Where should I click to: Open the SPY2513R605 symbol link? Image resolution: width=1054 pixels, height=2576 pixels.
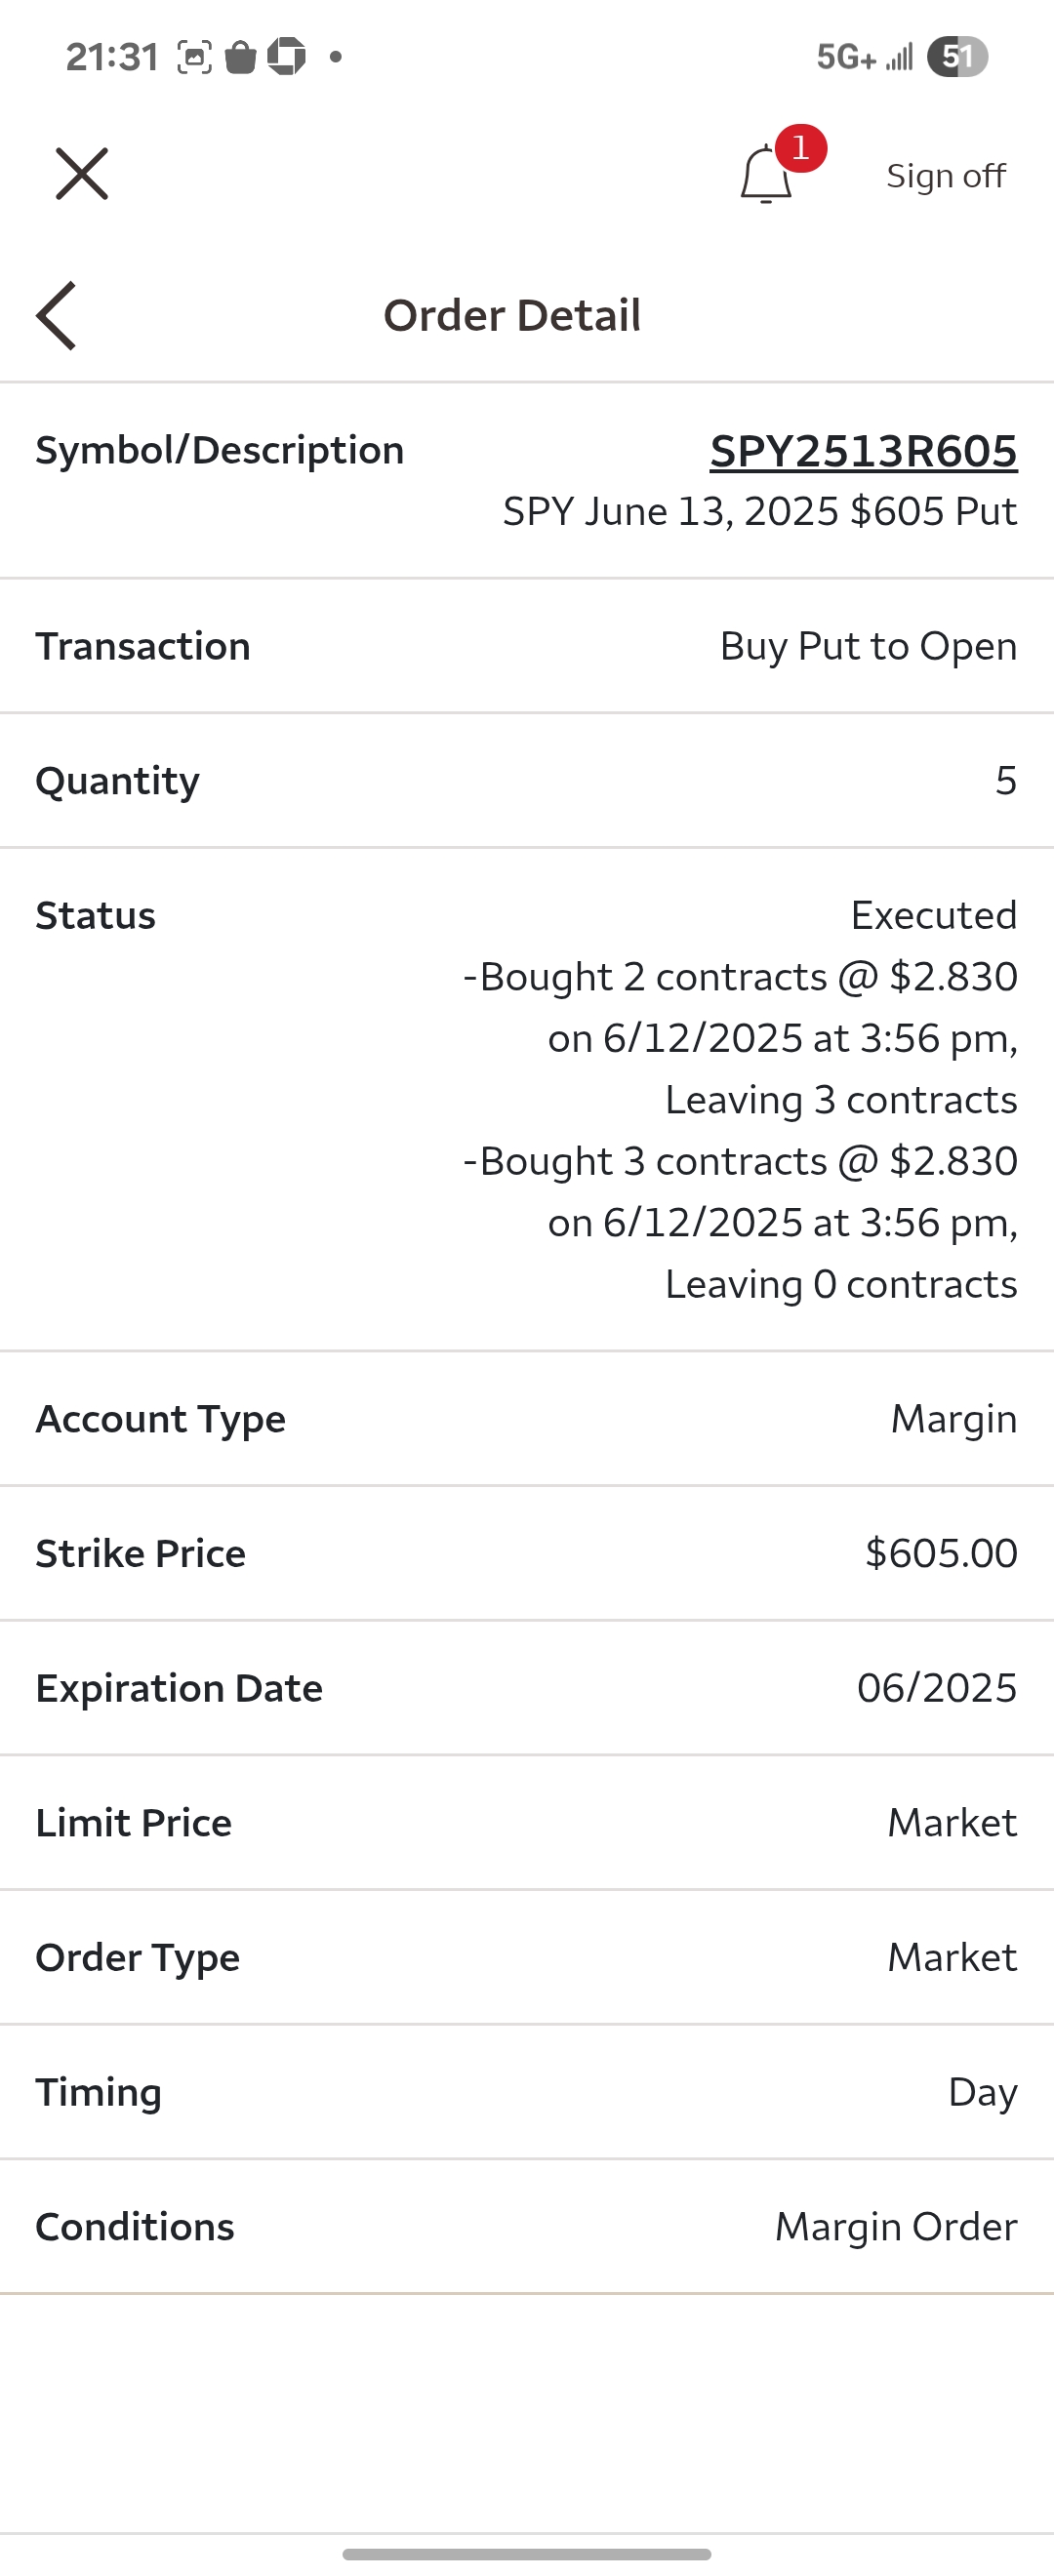click(864, 451)
